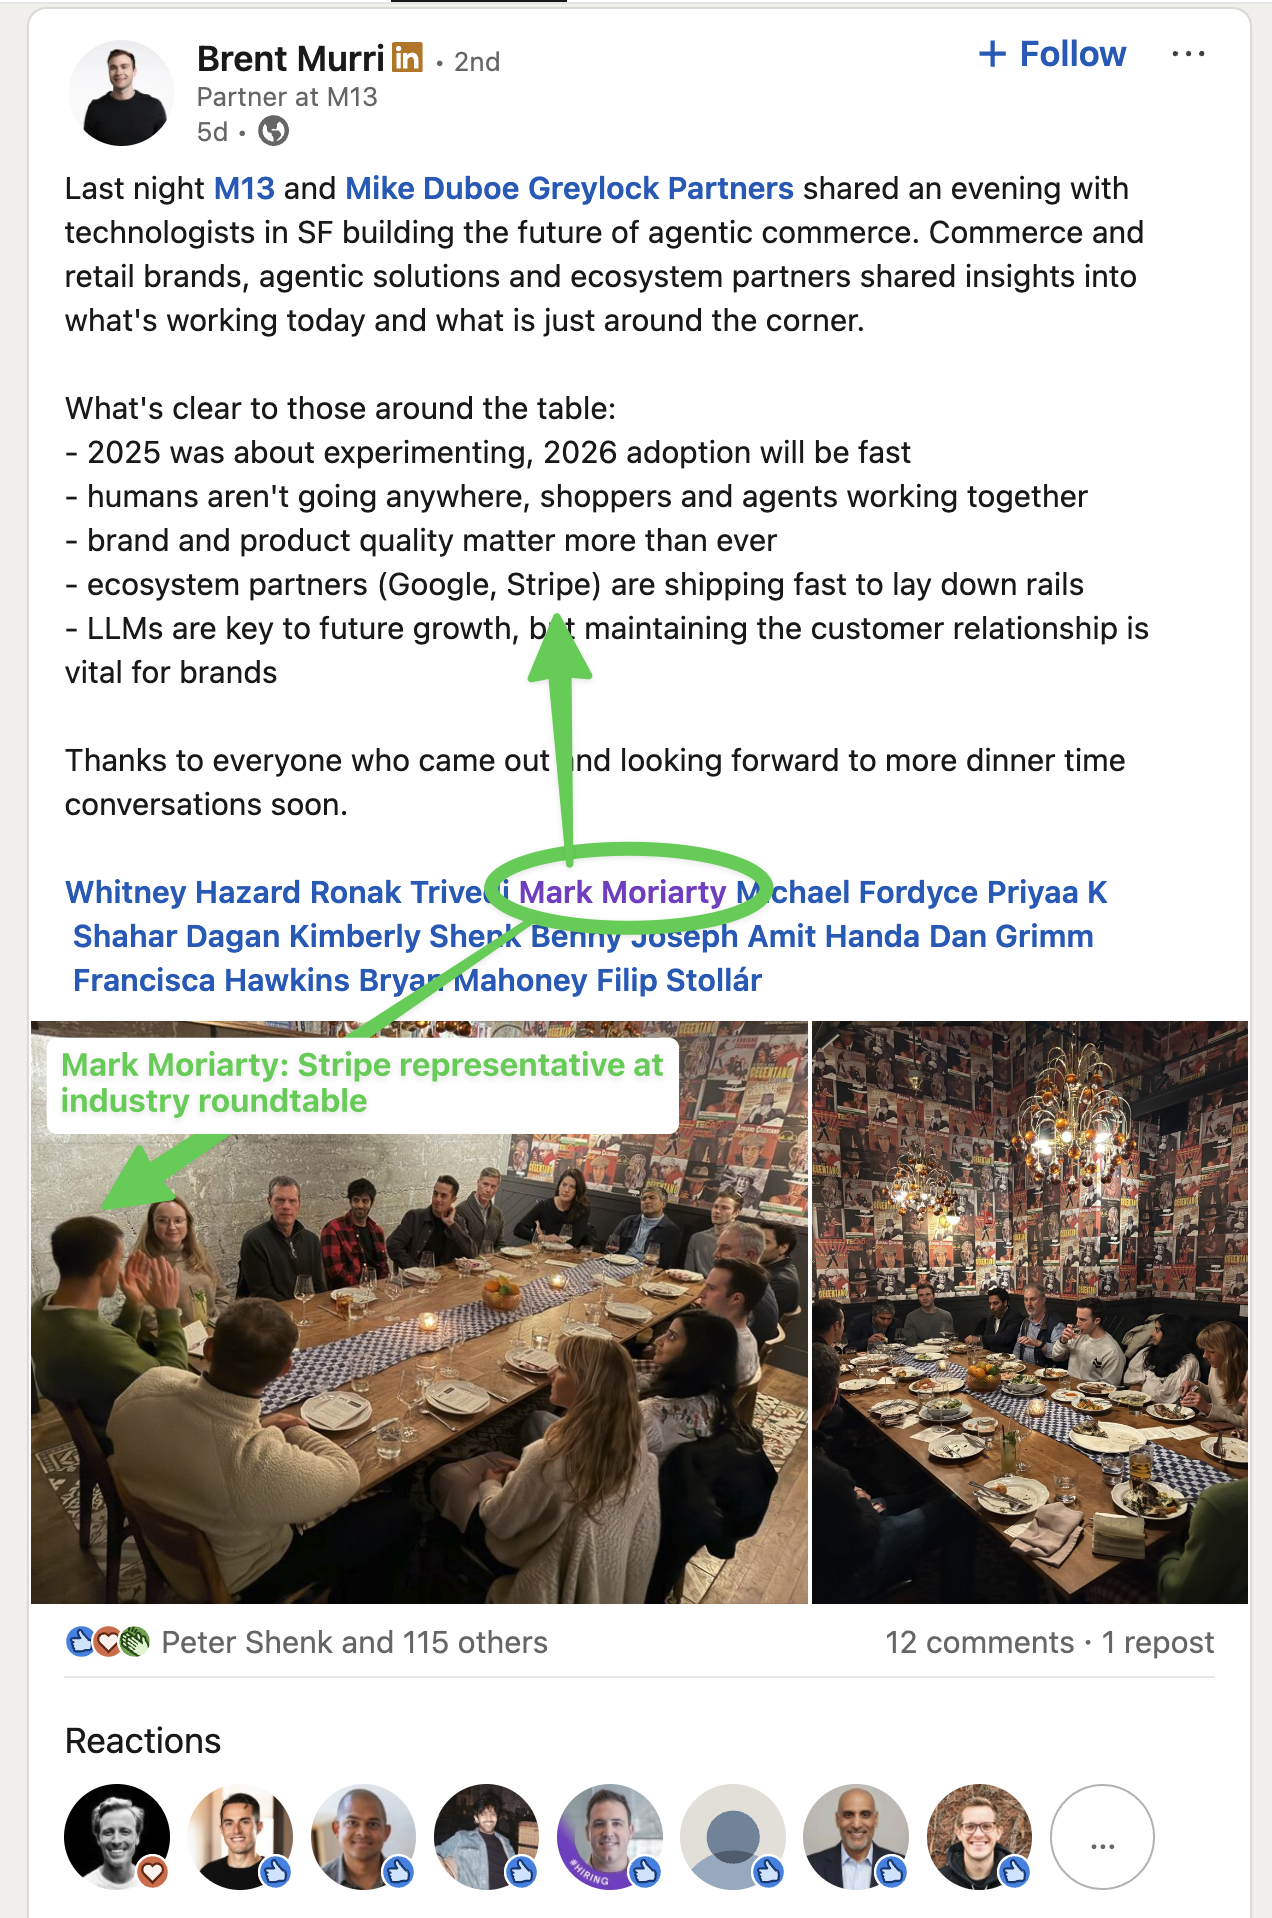View the 12 comments
This screenshot has height=1918, width=1272.
click(x=979, y=1642)
